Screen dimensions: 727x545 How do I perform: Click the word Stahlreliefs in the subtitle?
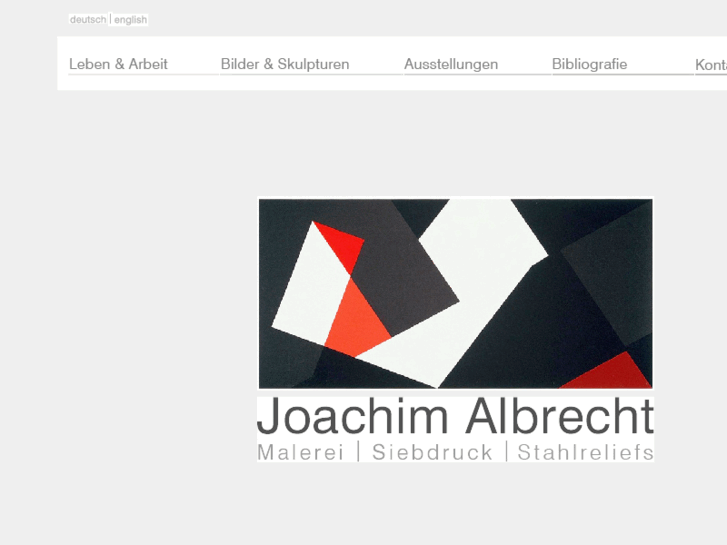pyautogui.click(x=586, y=453)
